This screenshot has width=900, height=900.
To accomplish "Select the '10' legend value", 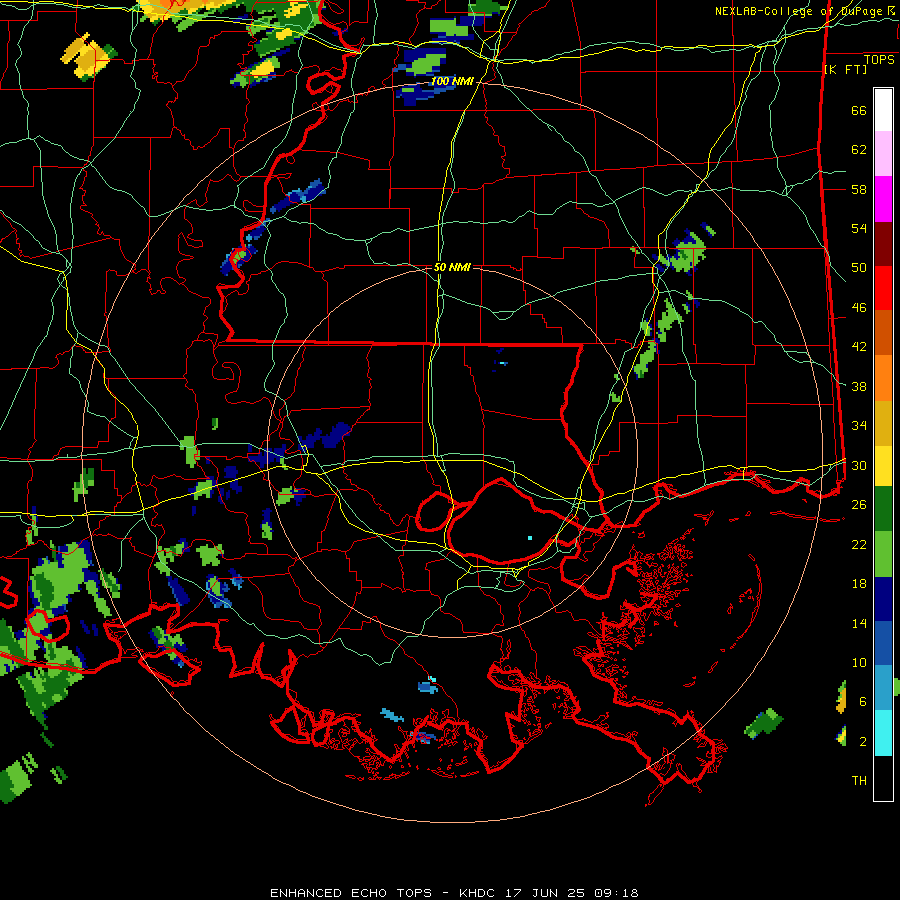I will pyautogui.click(x=859, y=662).
